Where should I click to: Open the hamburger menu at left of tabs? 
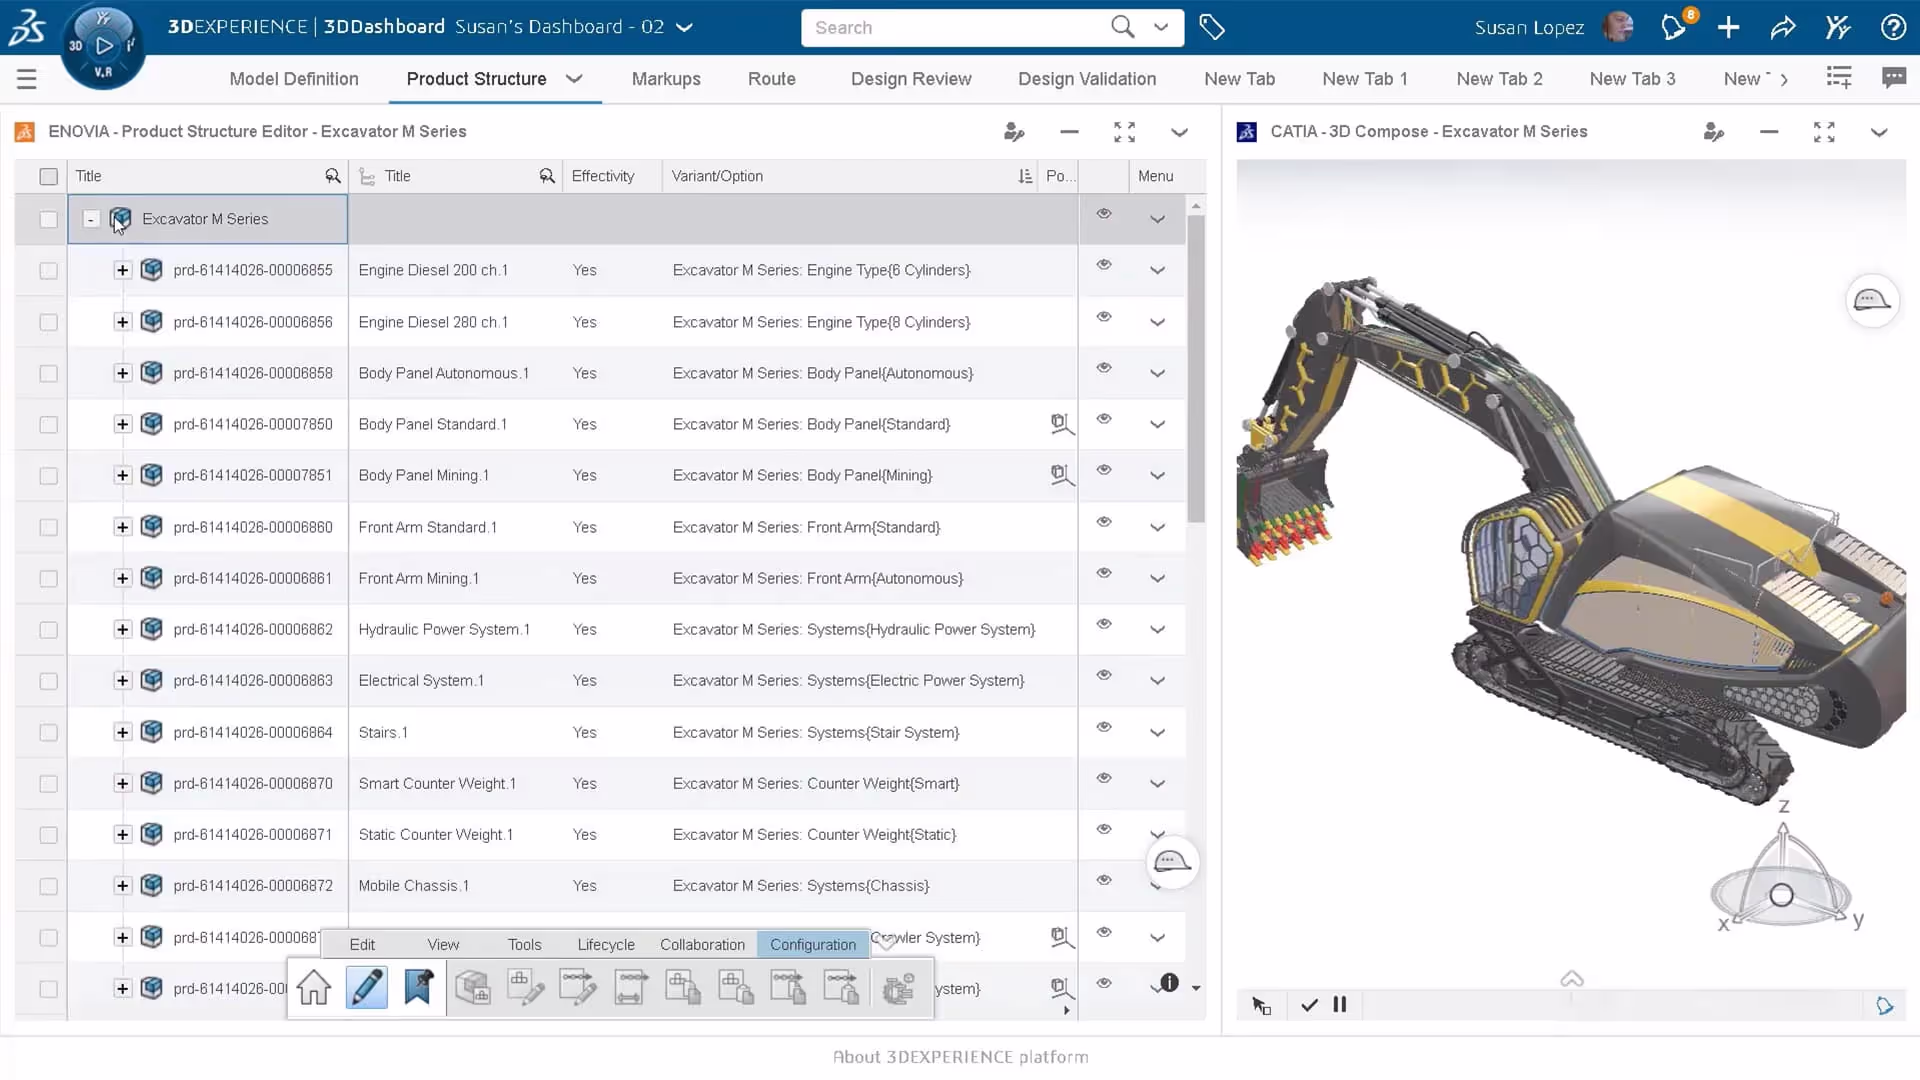27,79
